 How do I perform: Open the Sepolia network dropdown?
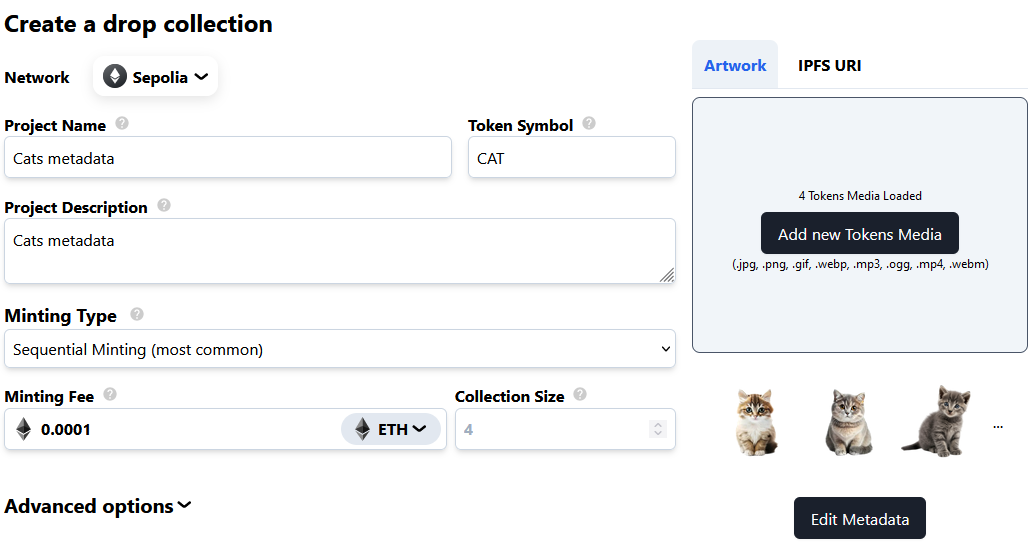coord(156,77)
